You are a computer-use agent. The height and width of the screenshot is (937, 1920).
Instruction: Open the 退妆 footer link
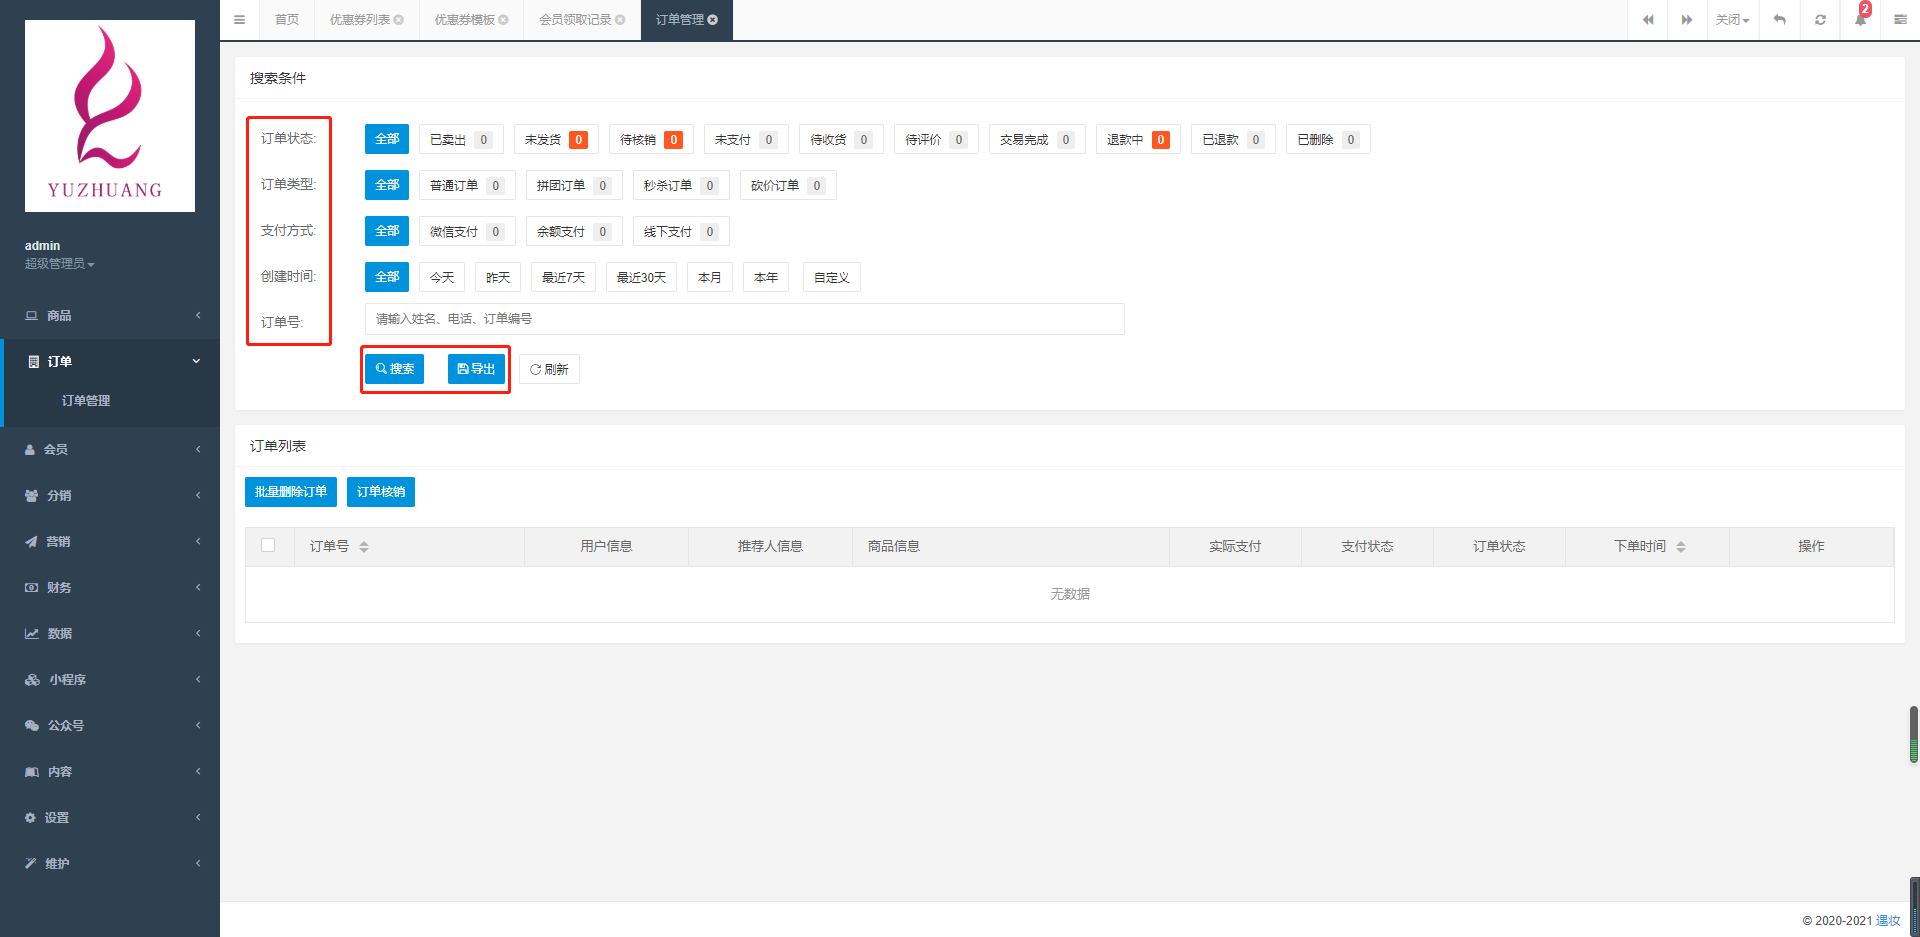(1888, 921)
